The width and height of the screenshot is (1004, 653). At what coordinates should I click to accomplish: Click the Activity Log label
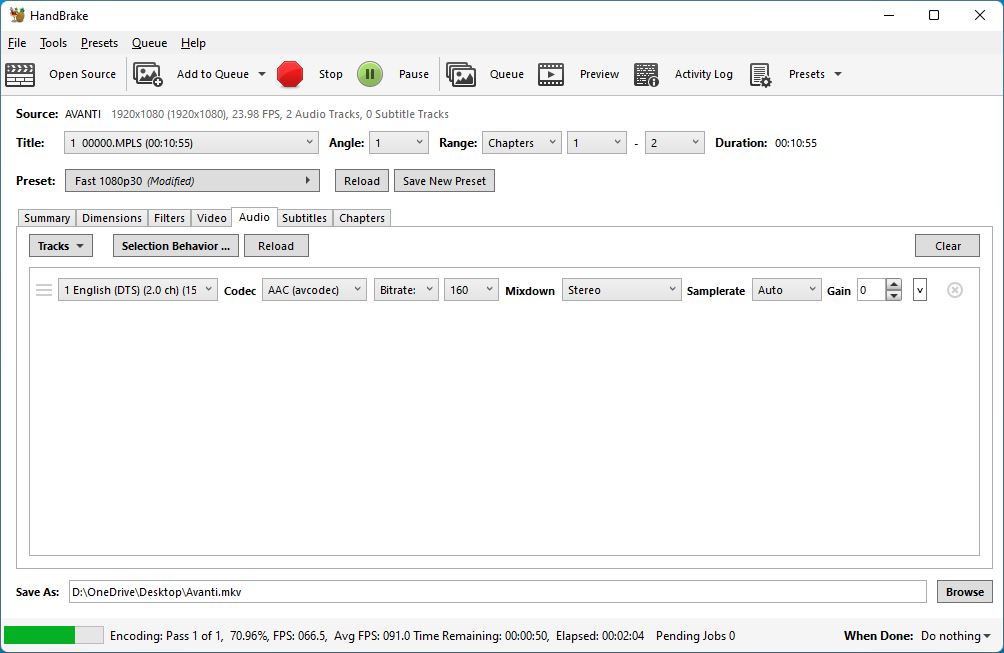click(703, 74)
